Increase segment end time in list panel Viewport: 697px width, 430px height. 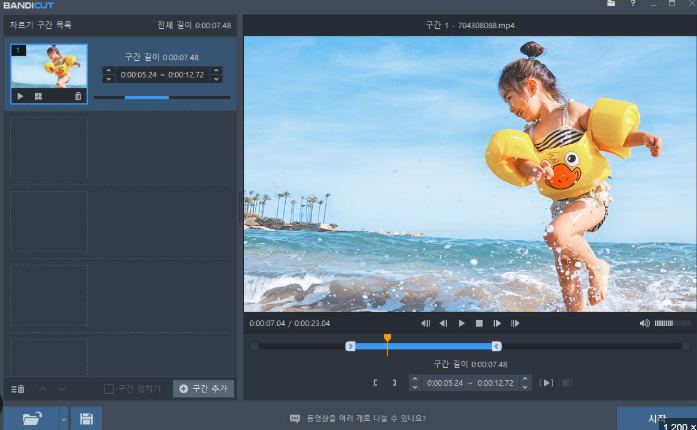pos(216,70)
